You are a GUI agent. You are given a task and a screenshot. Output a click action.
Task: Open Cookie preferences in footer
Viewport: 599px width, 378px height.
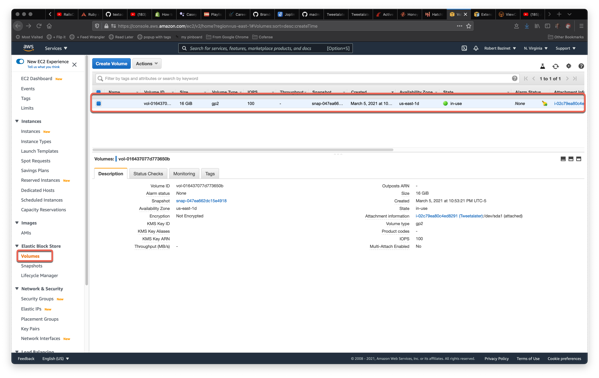[x=564, y=359]
